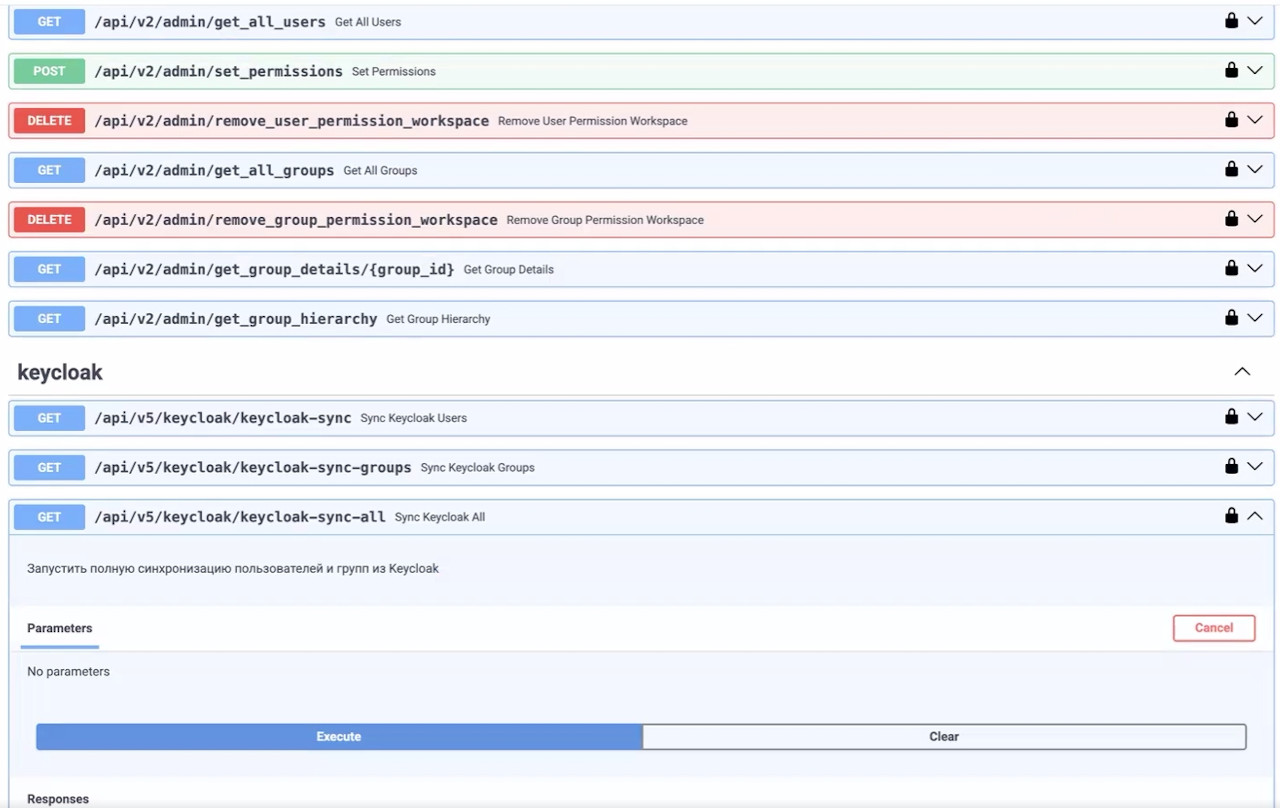The image size is (1280, 808).
Task: Click the /api/v2/admin/set_permissions path
Action: point(218,71)
